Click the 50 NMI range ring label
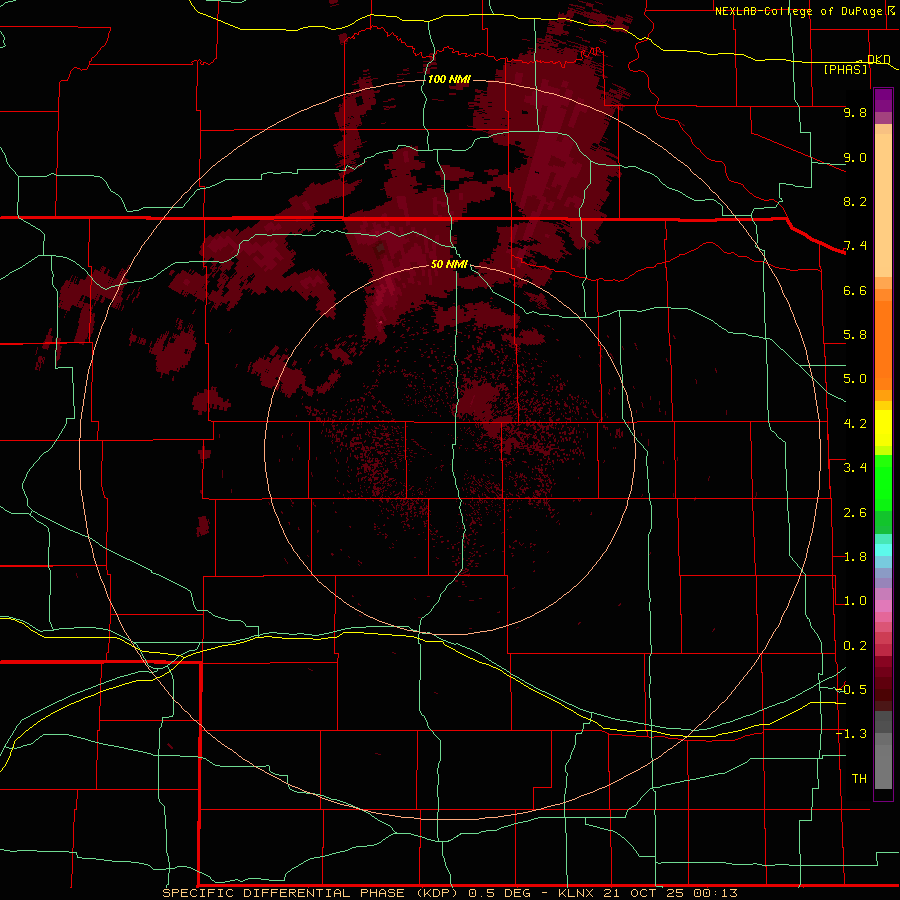 pos(449,264)
